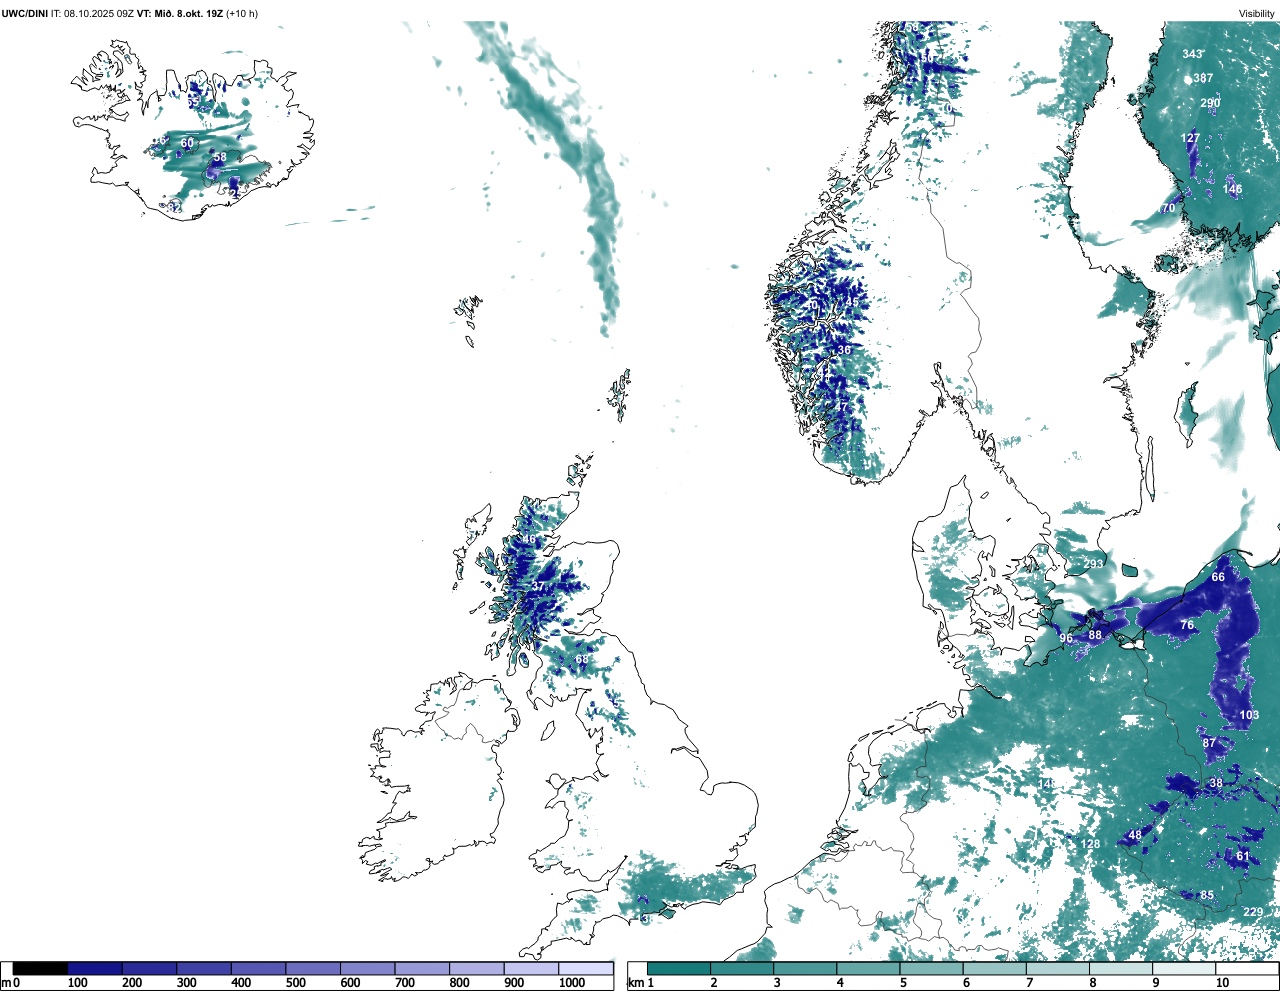This screenshot has height=991, width=1280.
Task: Click the visibility value '36' over southern Norway
Action: (844, 350)
